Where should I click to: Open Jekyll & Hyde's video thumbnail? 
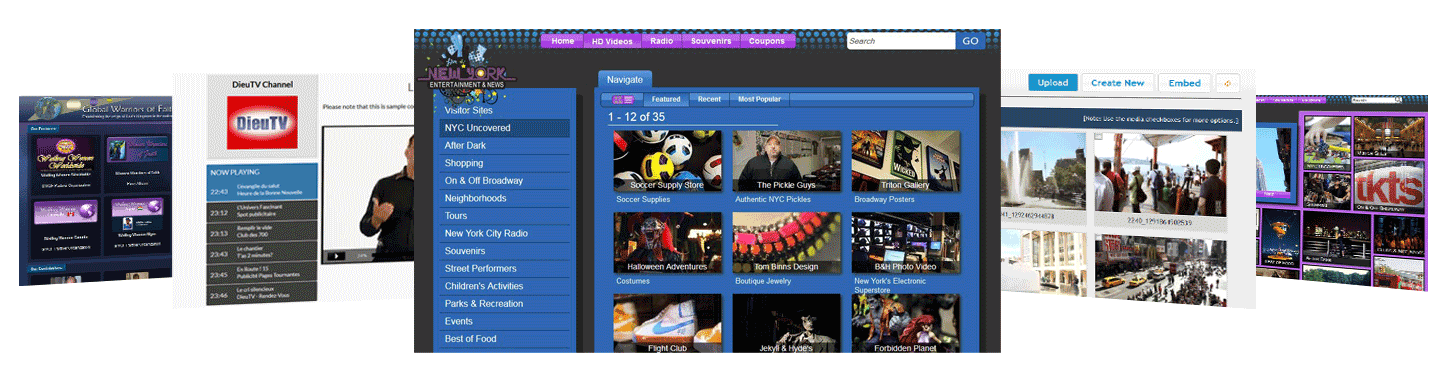coord(786,323)
